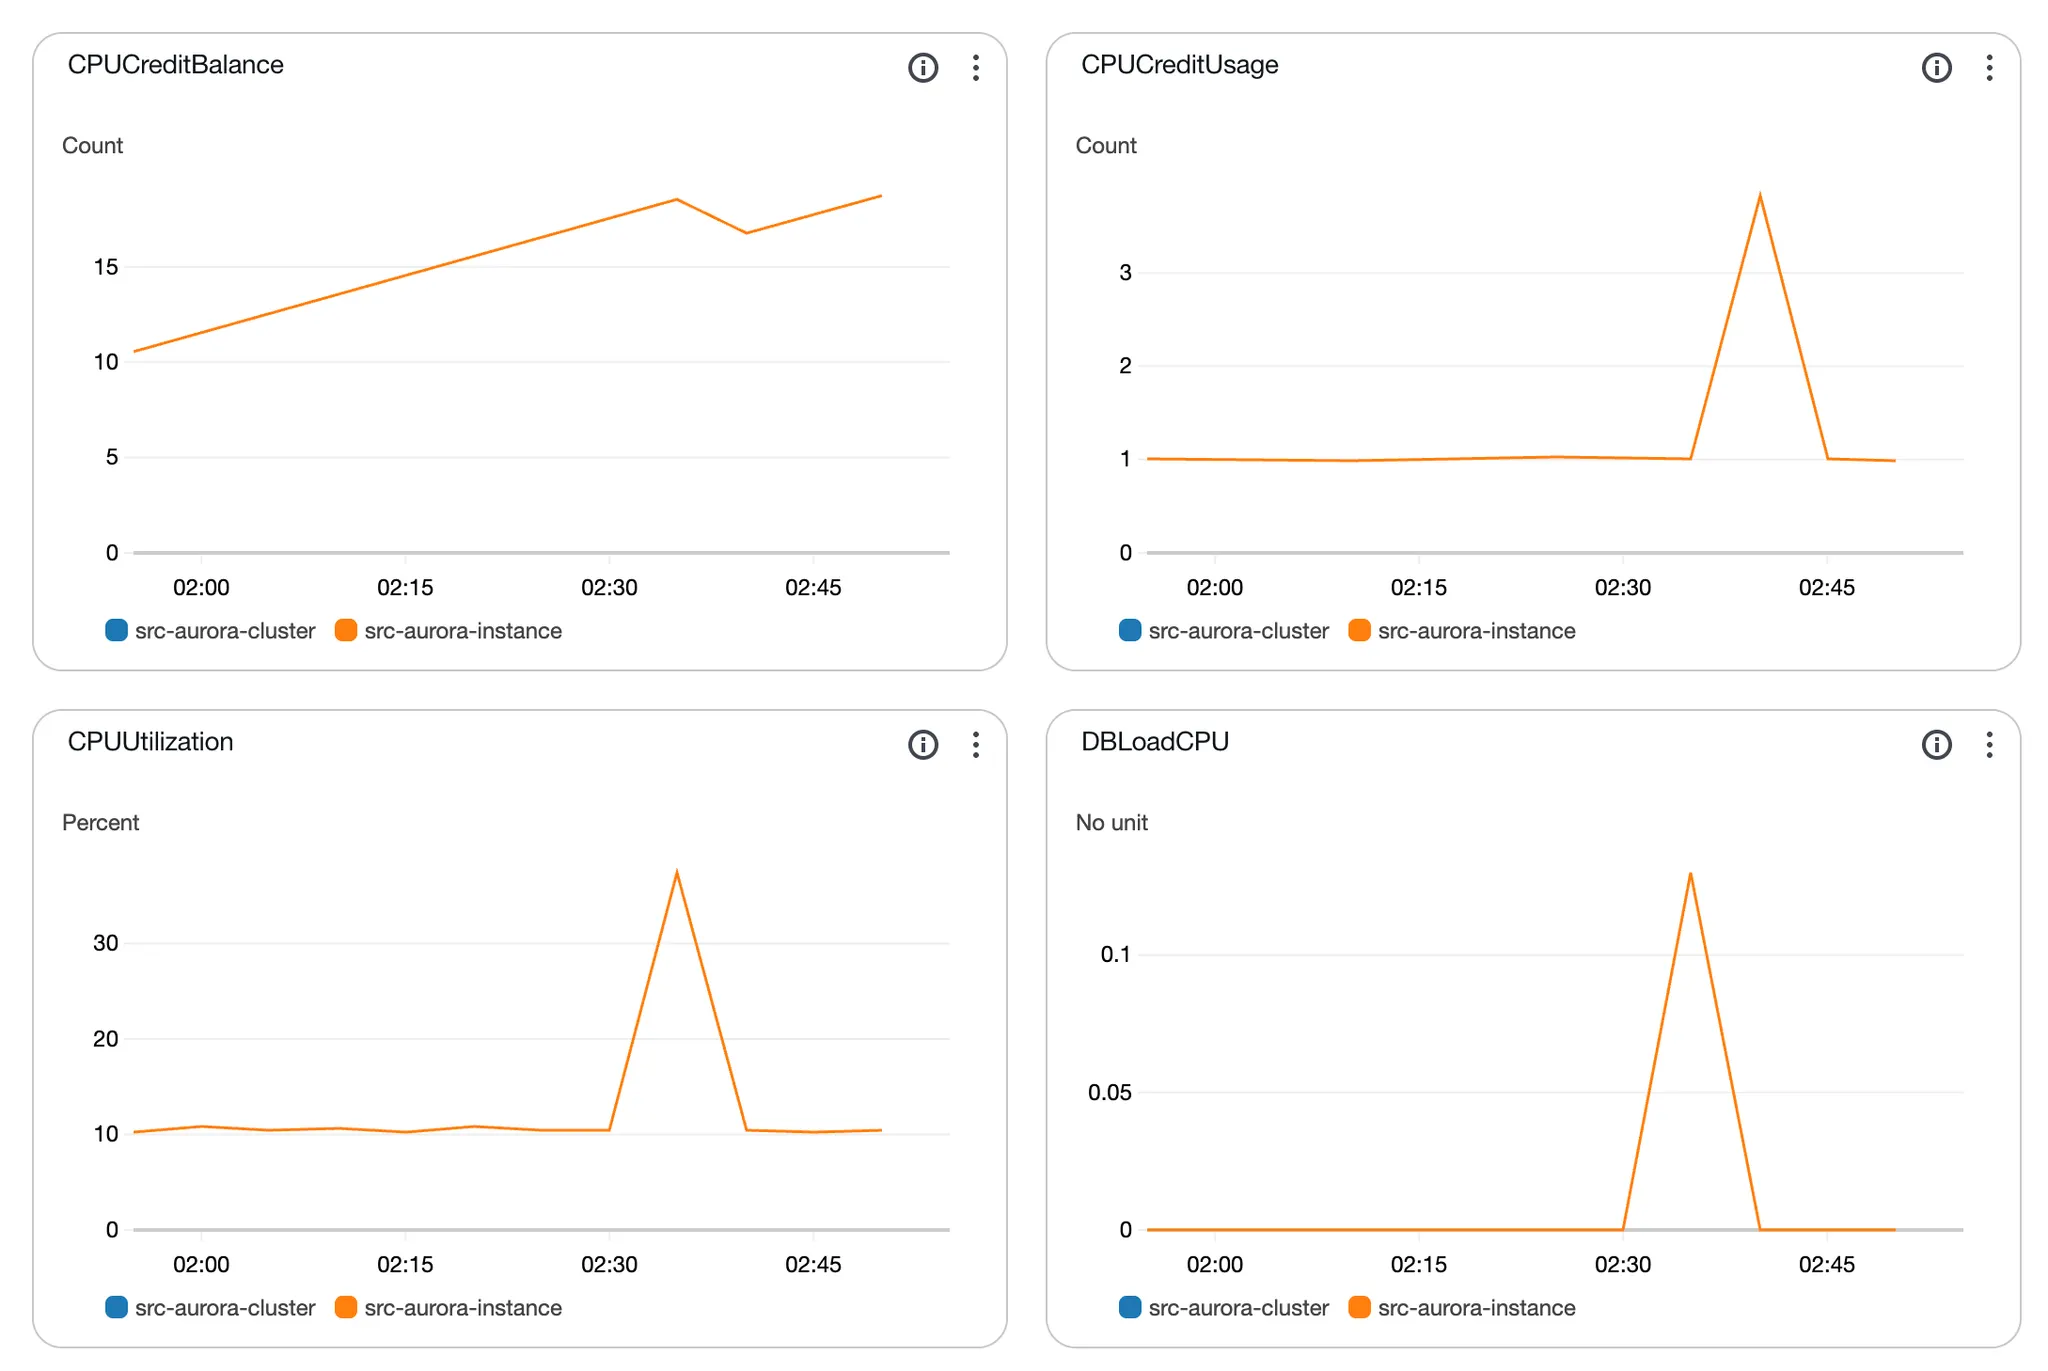Click the DBLoadCPU widget title
This screenshot has height=1371, width=2048.
click(1154, 742)
